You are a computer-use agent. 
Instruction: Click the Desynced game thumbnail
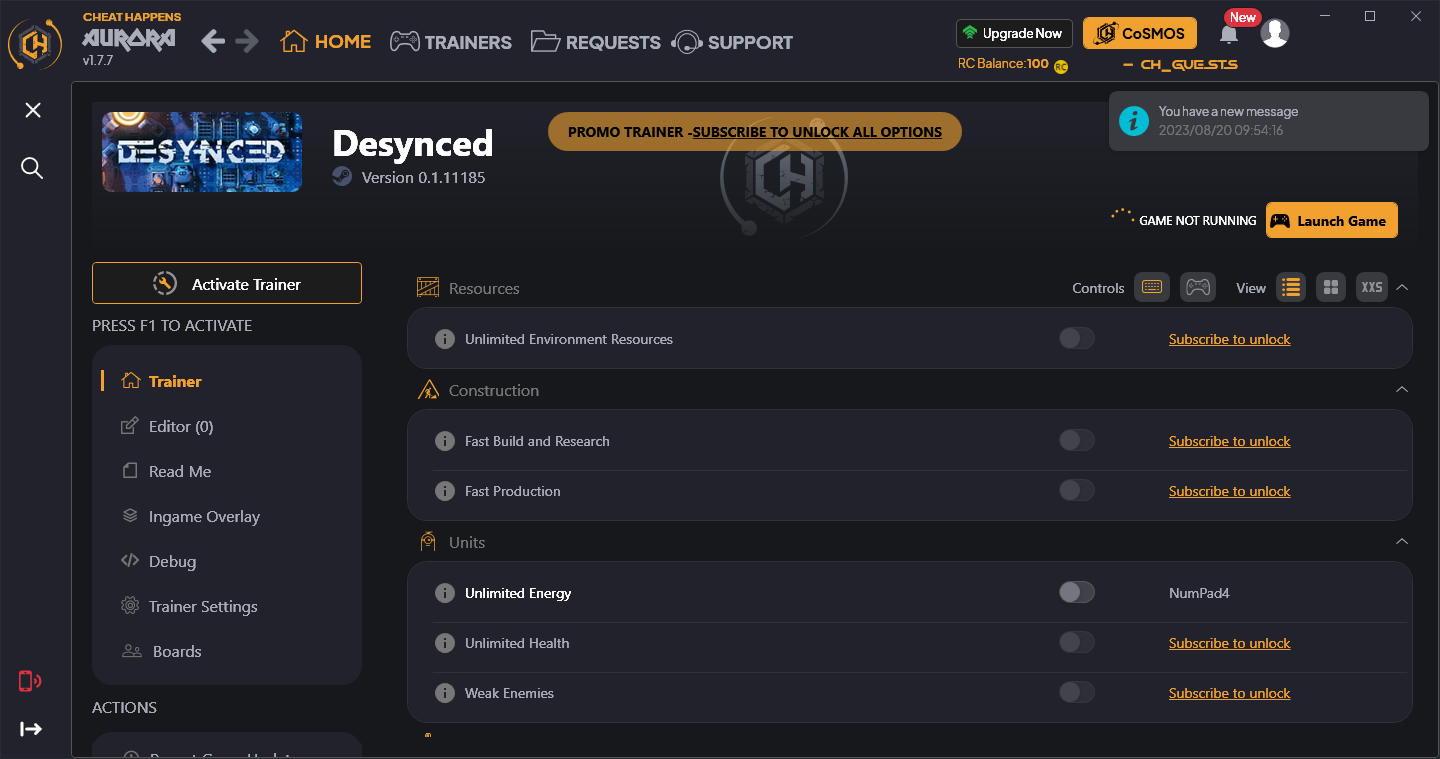pyautogui.click(x=202, y=152)
